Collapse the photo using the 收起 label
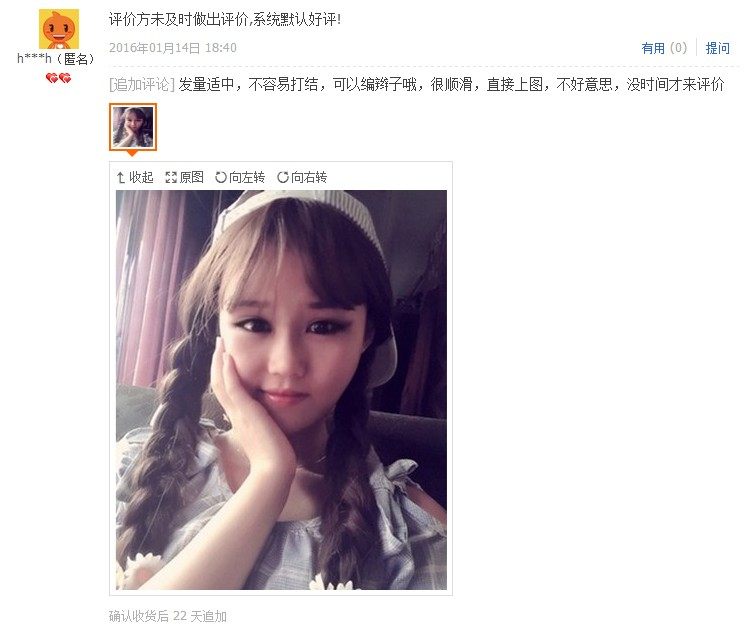 click(141, 178)
